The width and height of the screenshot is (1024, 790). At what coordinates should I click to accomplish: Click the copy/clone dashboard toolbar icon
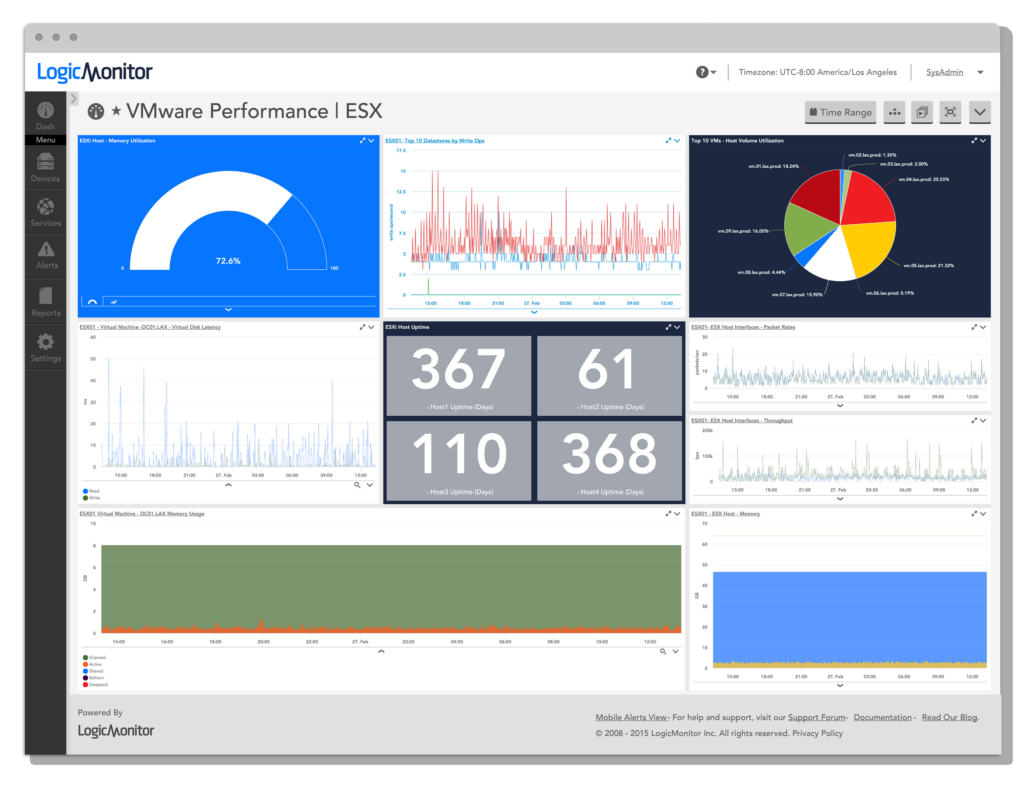tap(922, 112)
